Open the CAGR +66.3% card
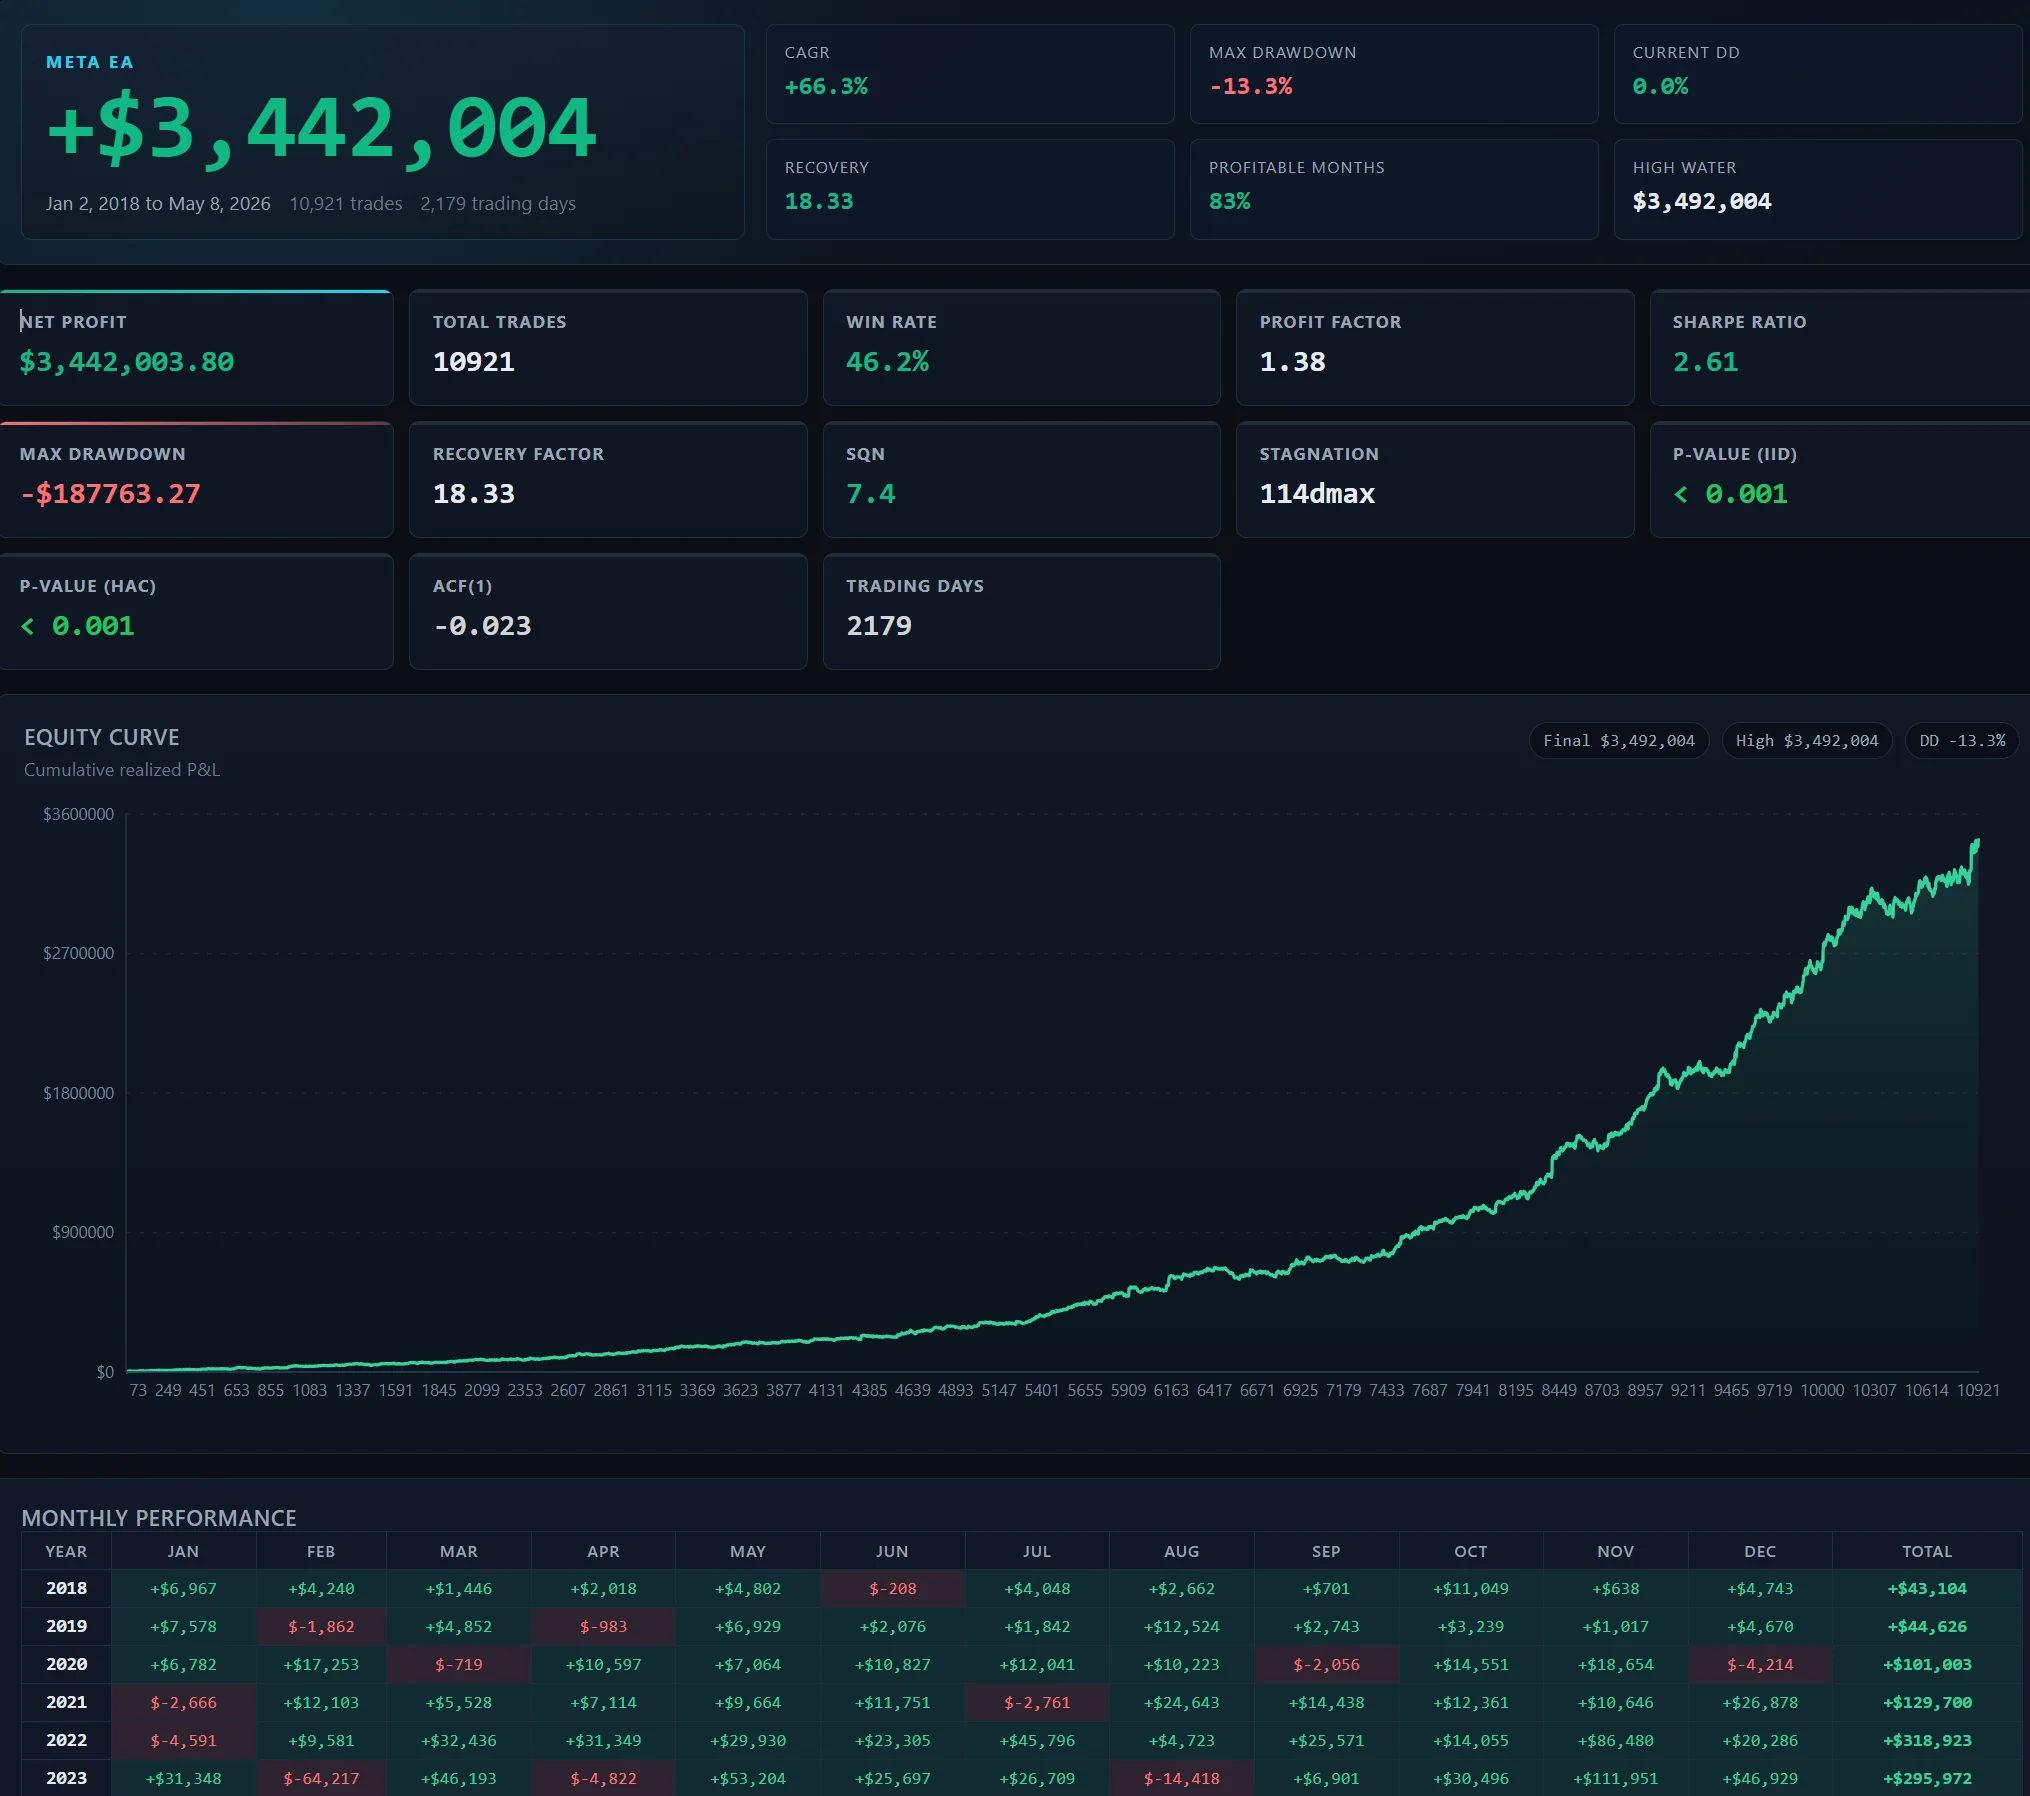The image size is (2030, 1796). (x=970, y=74)
